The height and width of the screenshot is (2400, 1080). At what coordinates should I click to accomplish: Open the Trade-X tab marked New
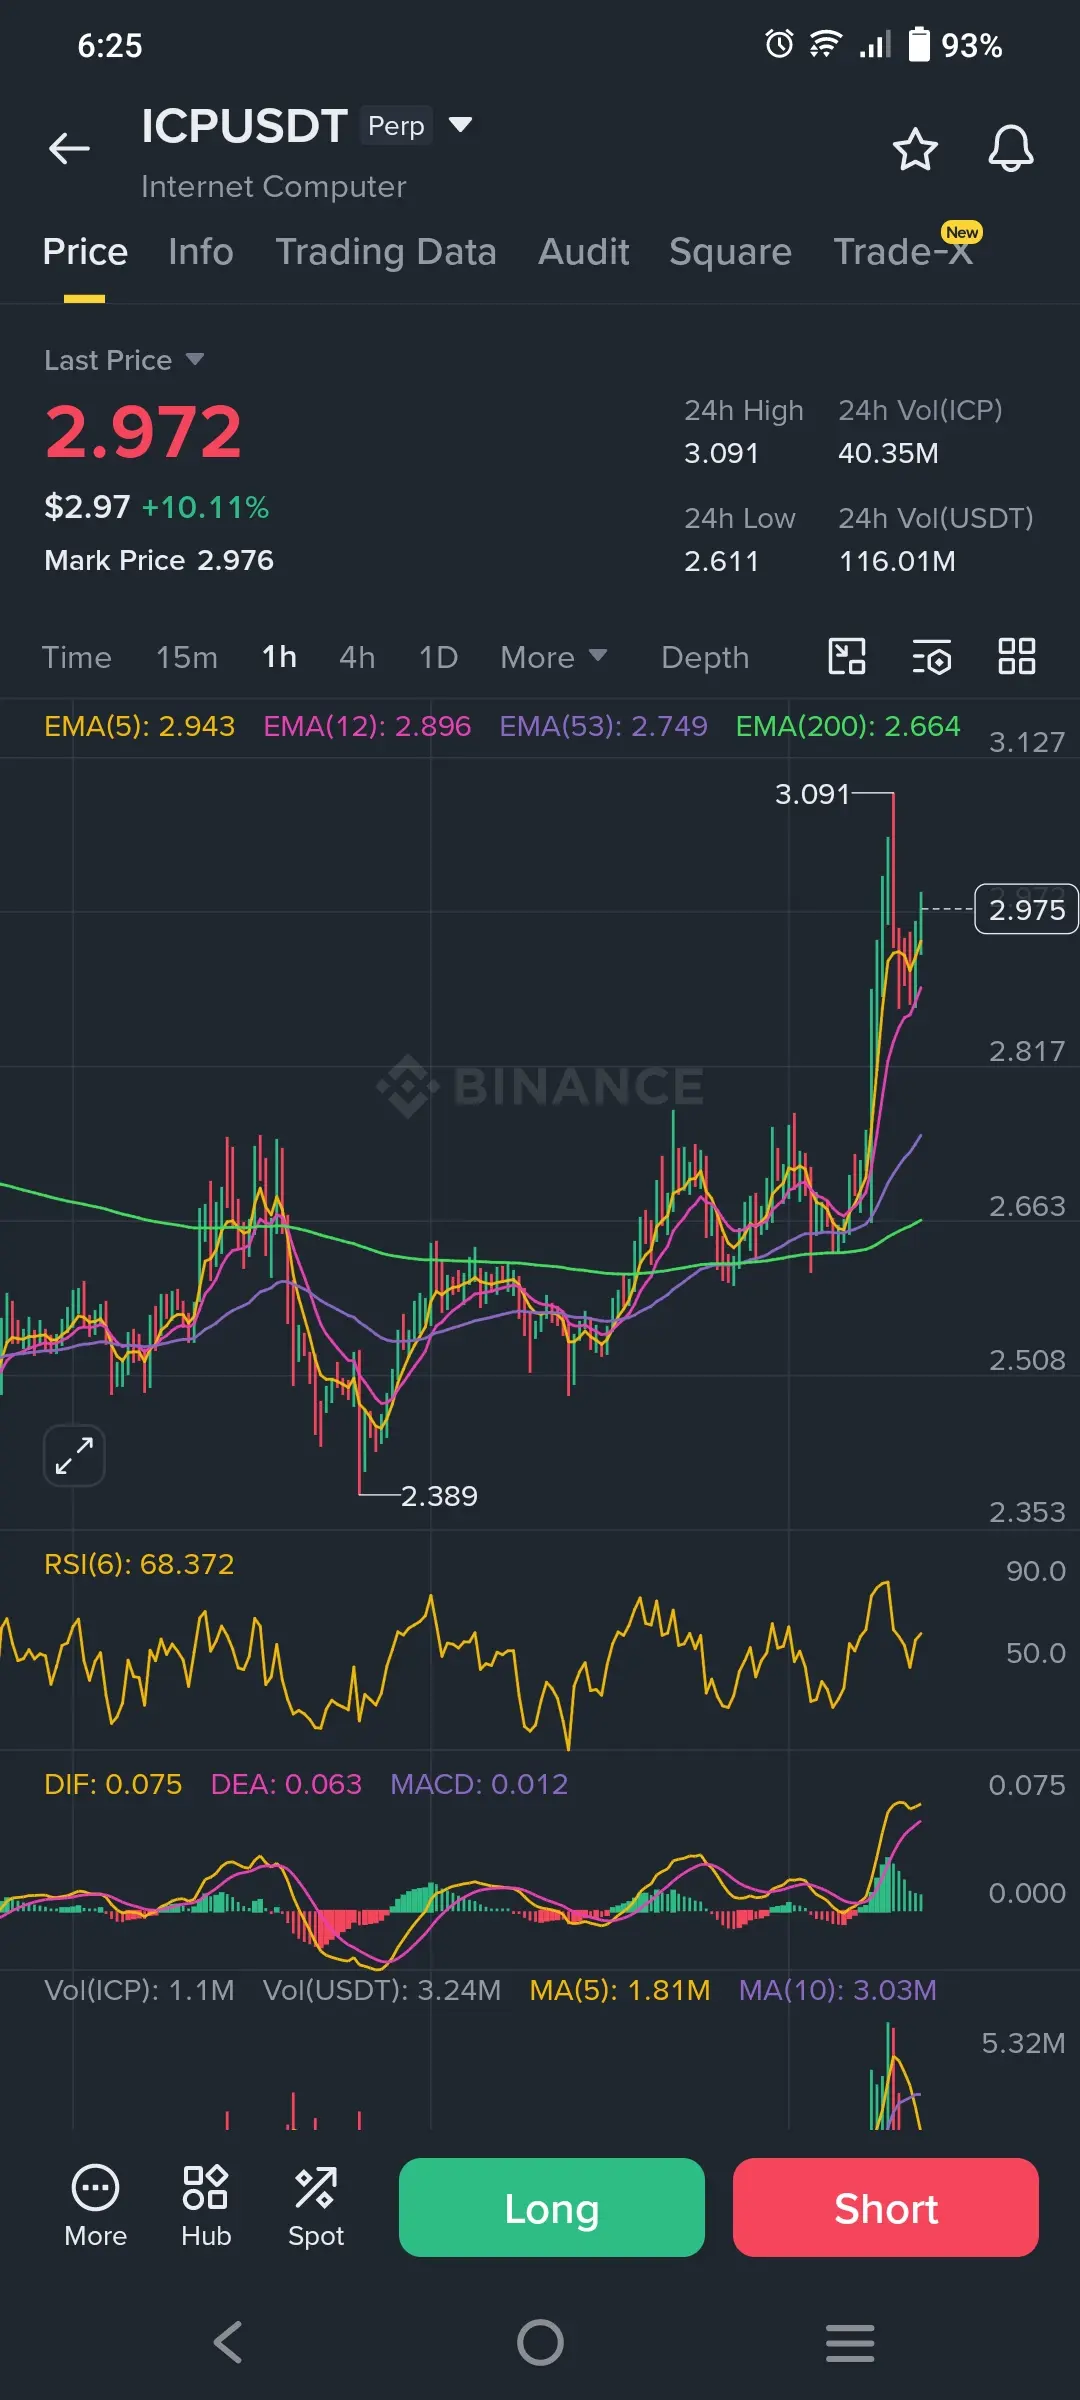(x=905, y=250)
